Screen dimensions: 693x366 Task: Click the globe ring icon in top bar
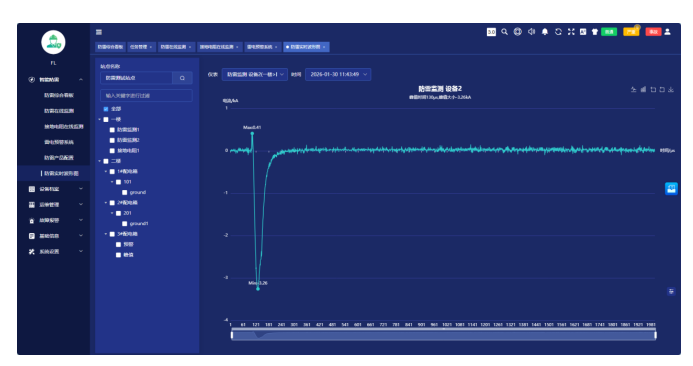(x=518, y=32)
